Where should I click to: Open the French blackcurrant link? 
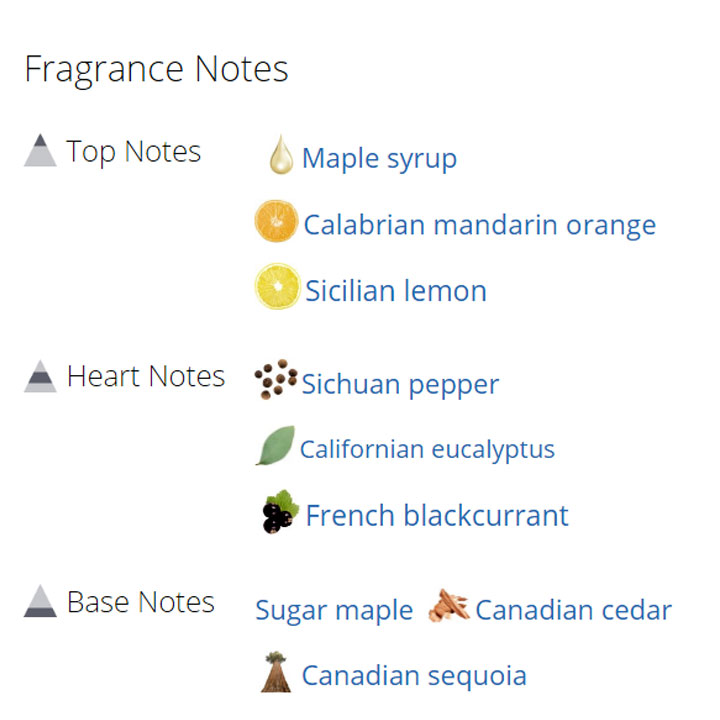coord(437,515)
